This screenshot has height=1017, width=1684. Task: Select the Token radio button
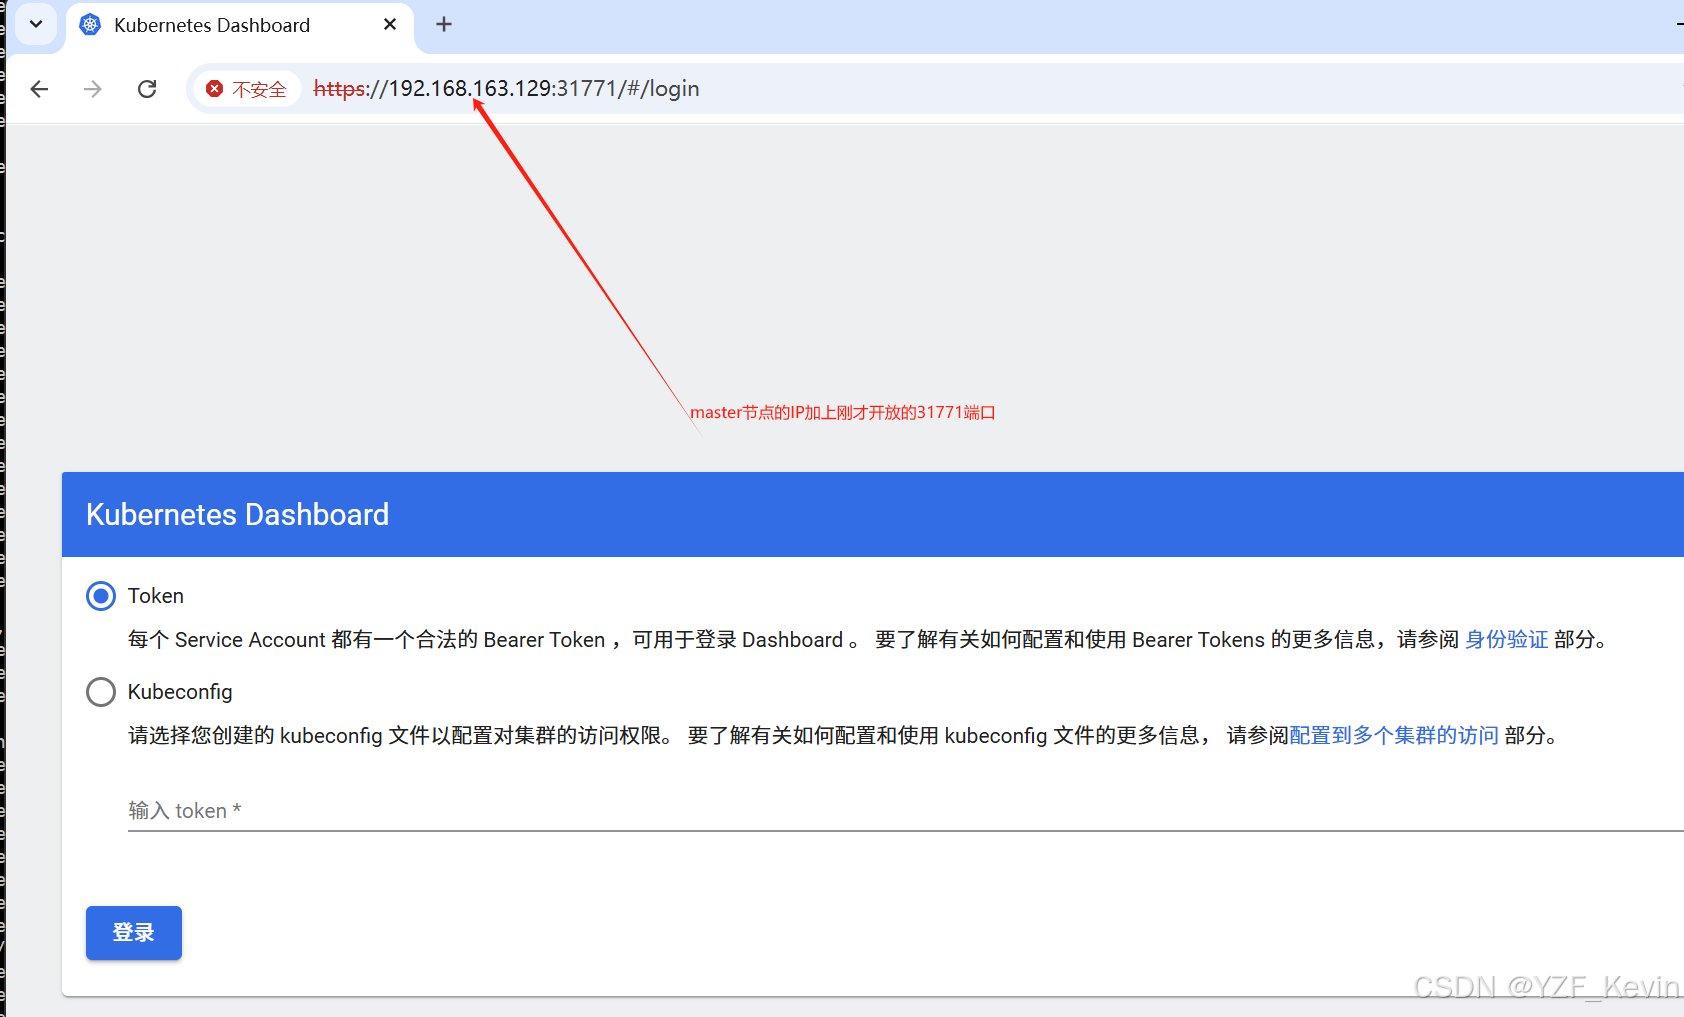click(101, 596)
